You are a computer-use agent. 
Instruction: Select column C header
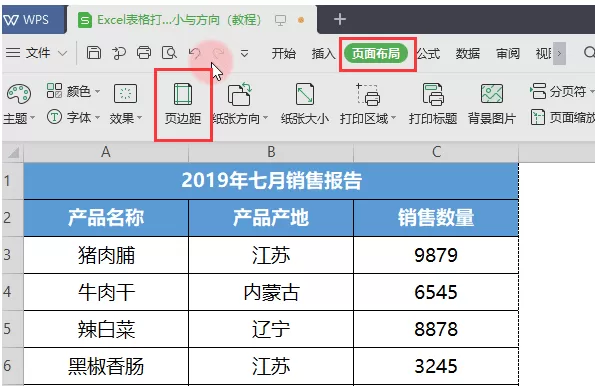(436, 153)
